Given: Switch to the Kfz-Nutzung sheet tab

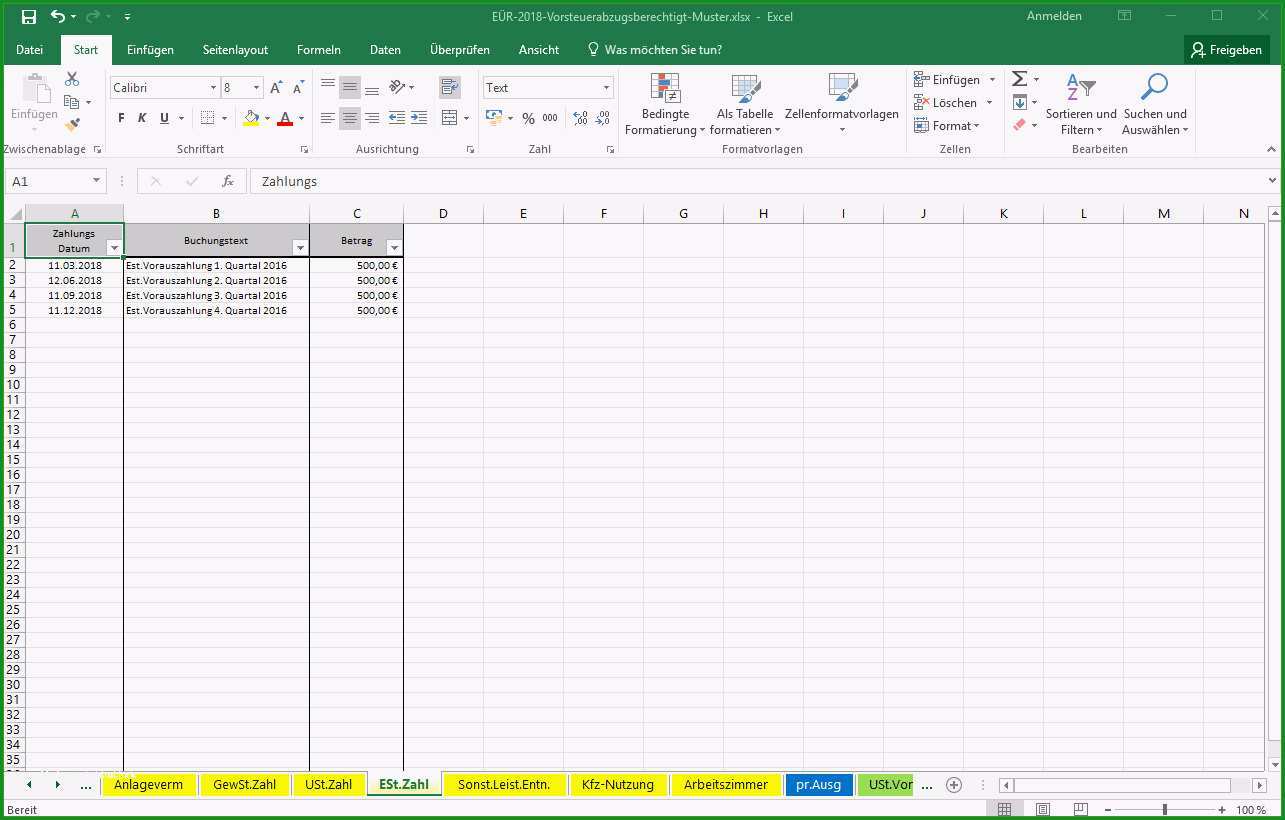Looking at the screenshot, I should click(x=618, y=785).
